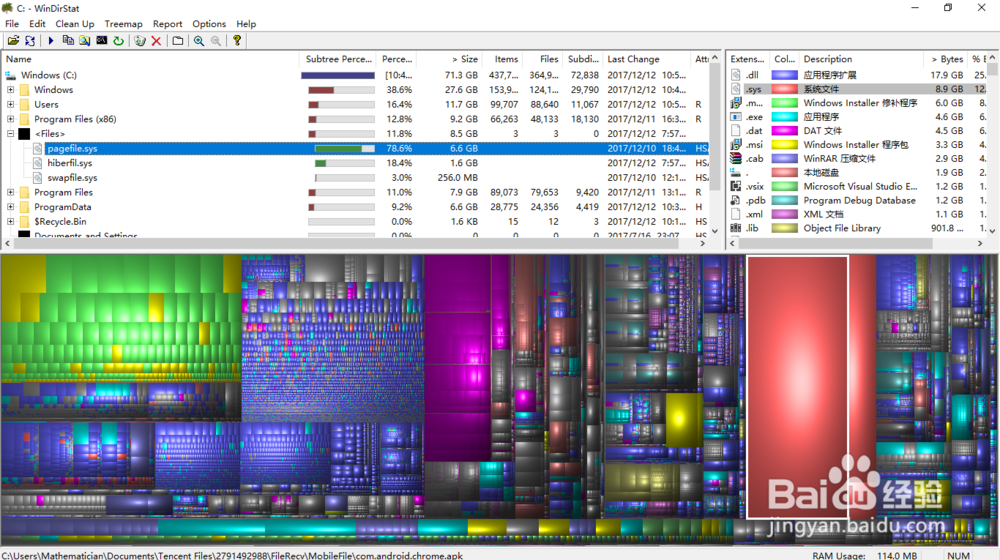Click the .cab WinRAR archive icon

coord(736,158)
